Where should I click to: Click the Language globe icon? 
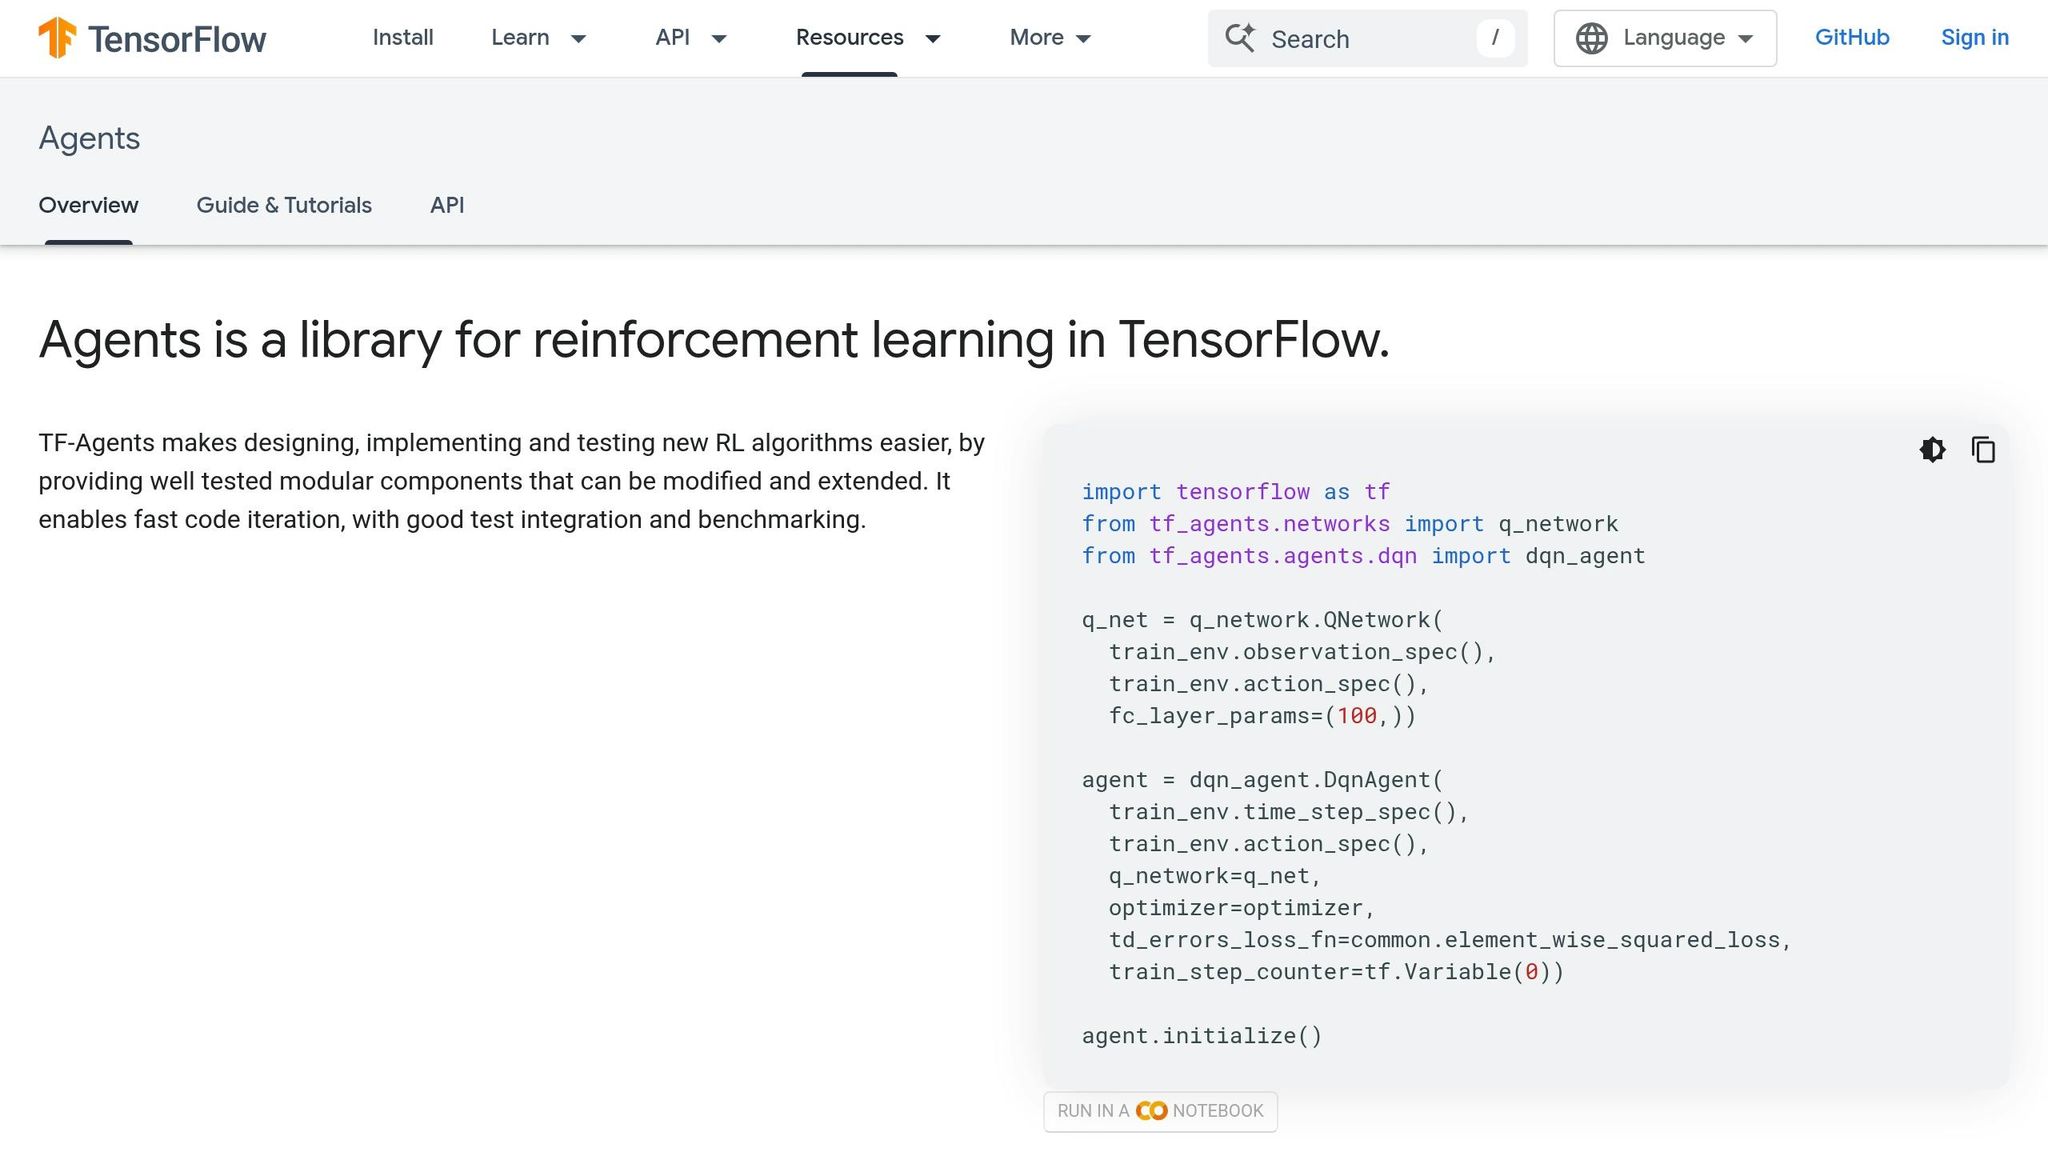coord(1591,38)
